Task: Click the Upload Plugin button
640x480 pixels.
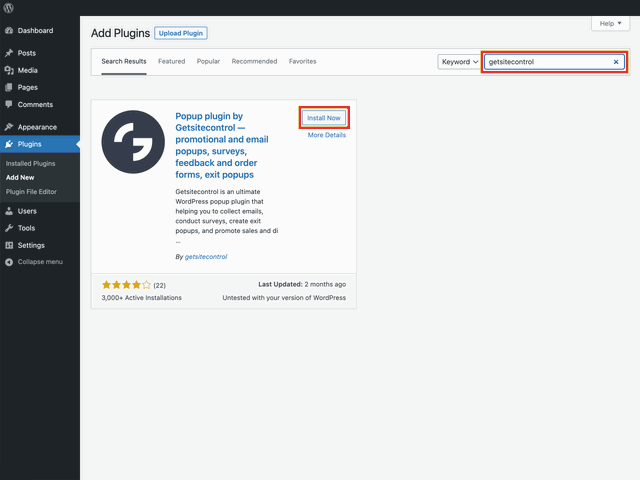Action: tap(181, 33)
